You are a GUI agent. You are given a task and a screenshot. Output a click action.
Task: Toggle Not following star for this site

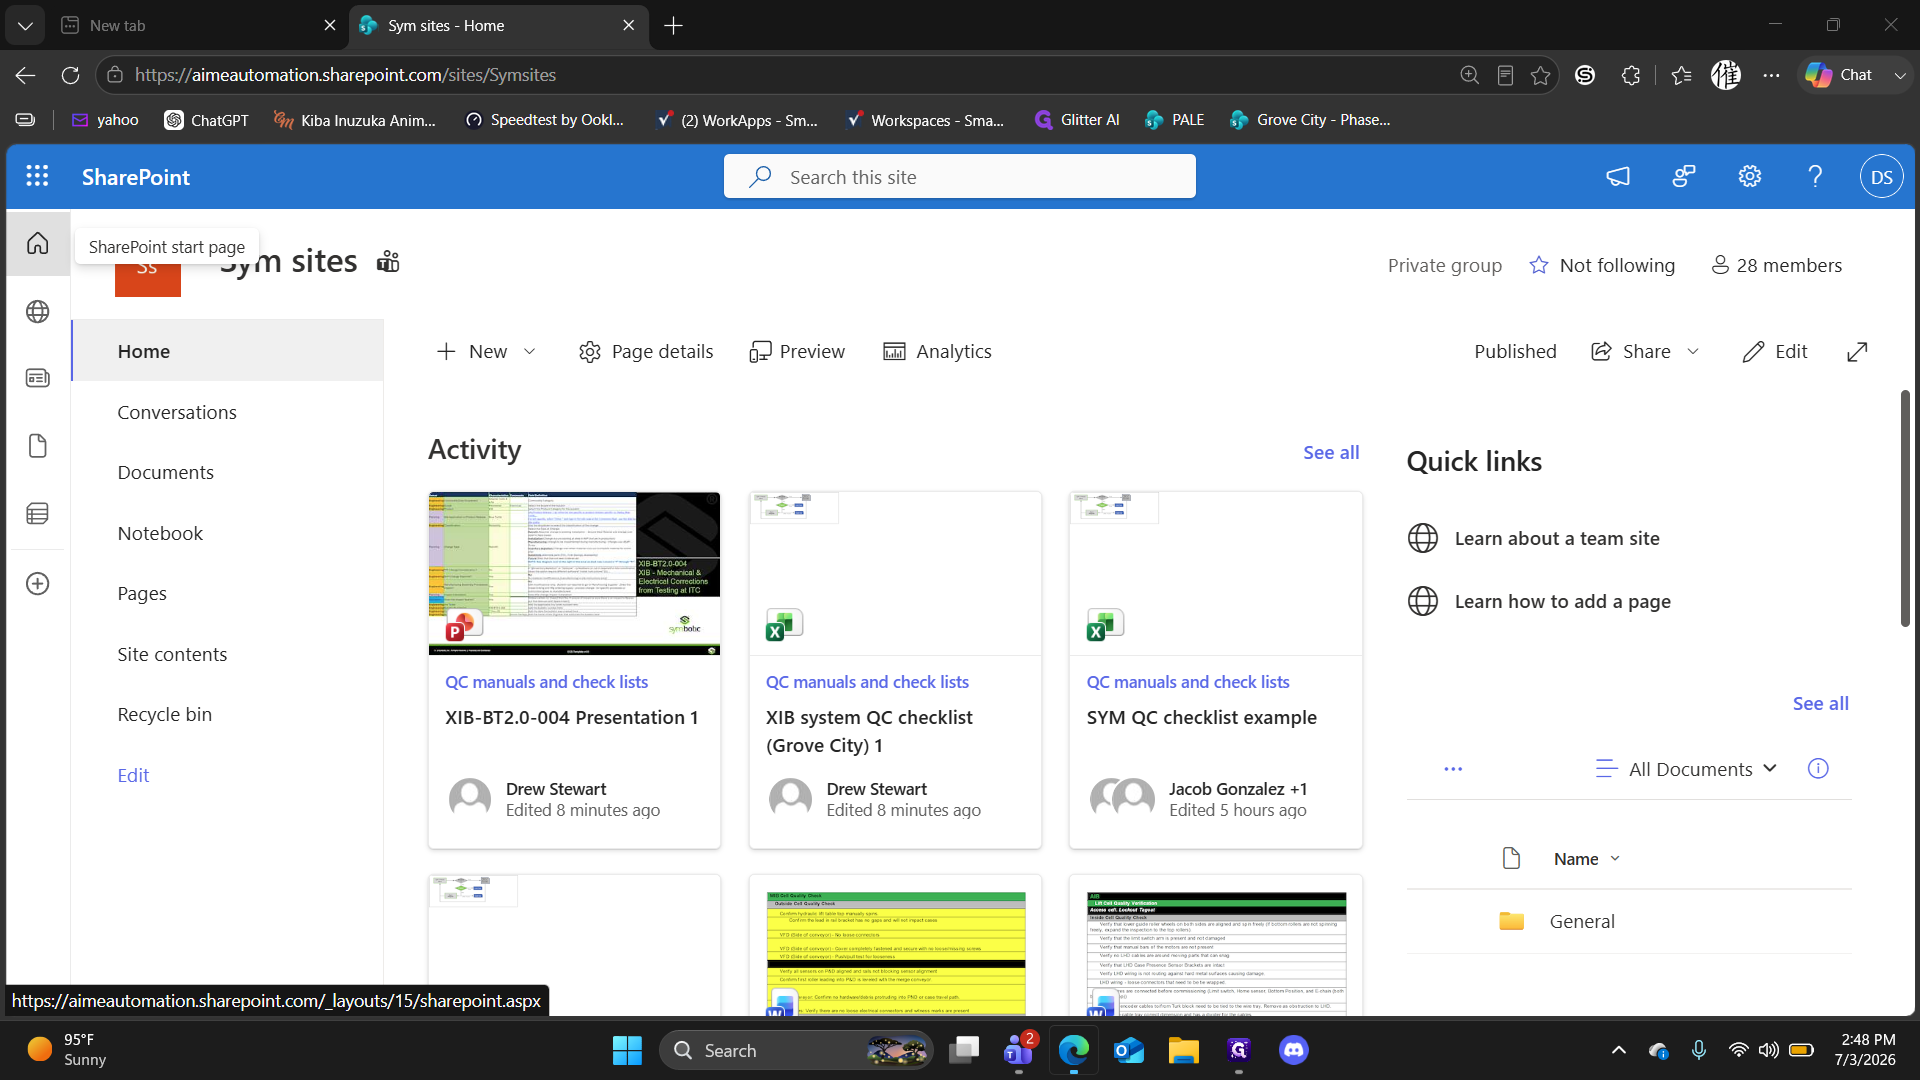tap(1538, 265)
